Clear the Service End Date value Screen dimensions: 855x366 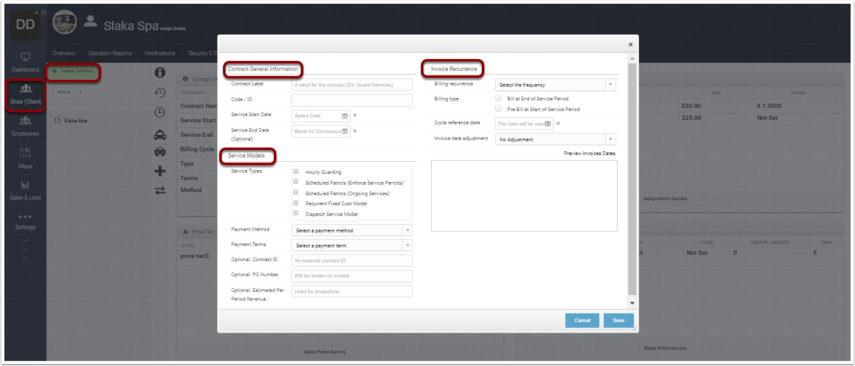tap(354, 131)
